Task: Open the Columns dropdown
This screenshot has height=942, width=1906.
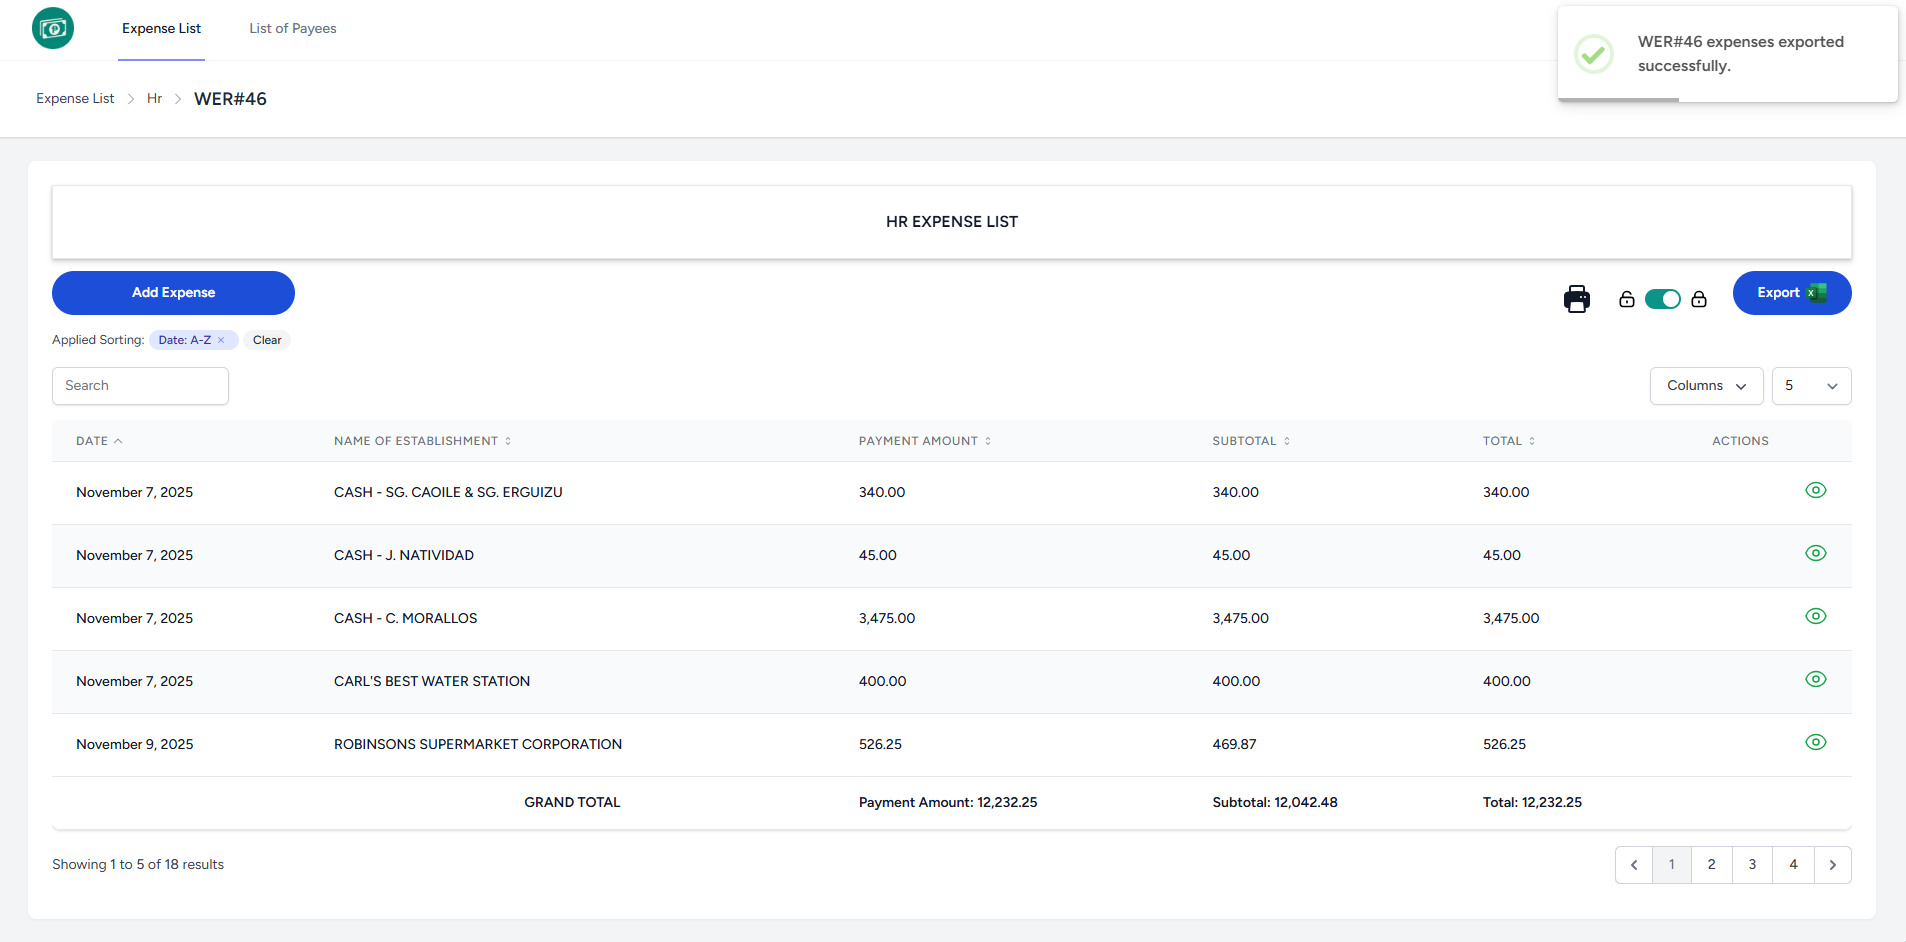Action: point(1706,386)
